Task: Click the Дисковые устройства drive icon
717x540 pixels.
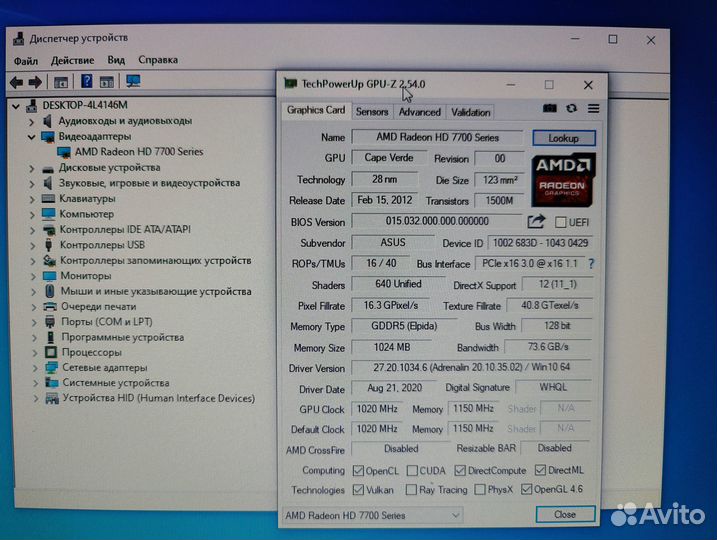Action: (x=48, y=168)
